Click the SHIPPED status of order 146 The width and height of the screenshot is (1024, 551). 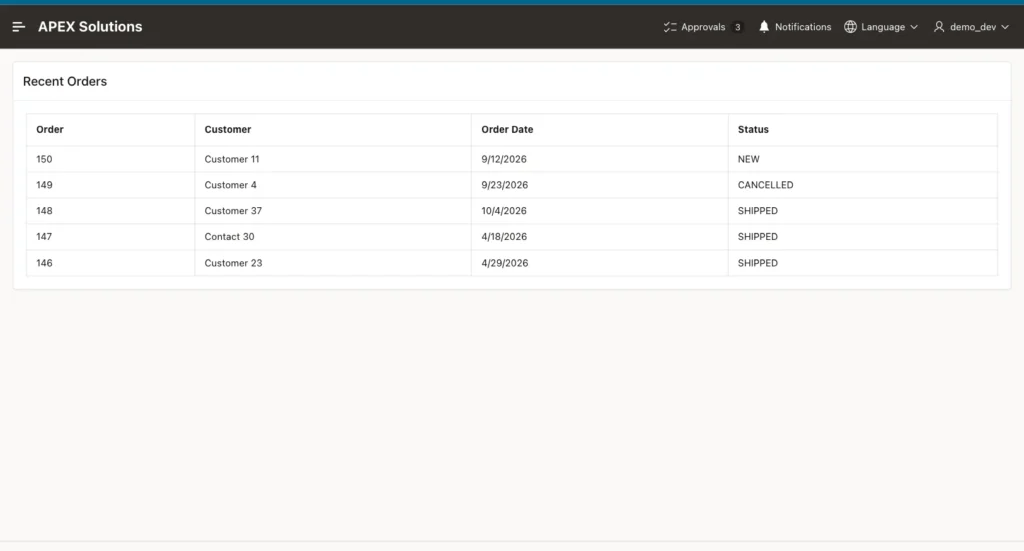(758, 263)
